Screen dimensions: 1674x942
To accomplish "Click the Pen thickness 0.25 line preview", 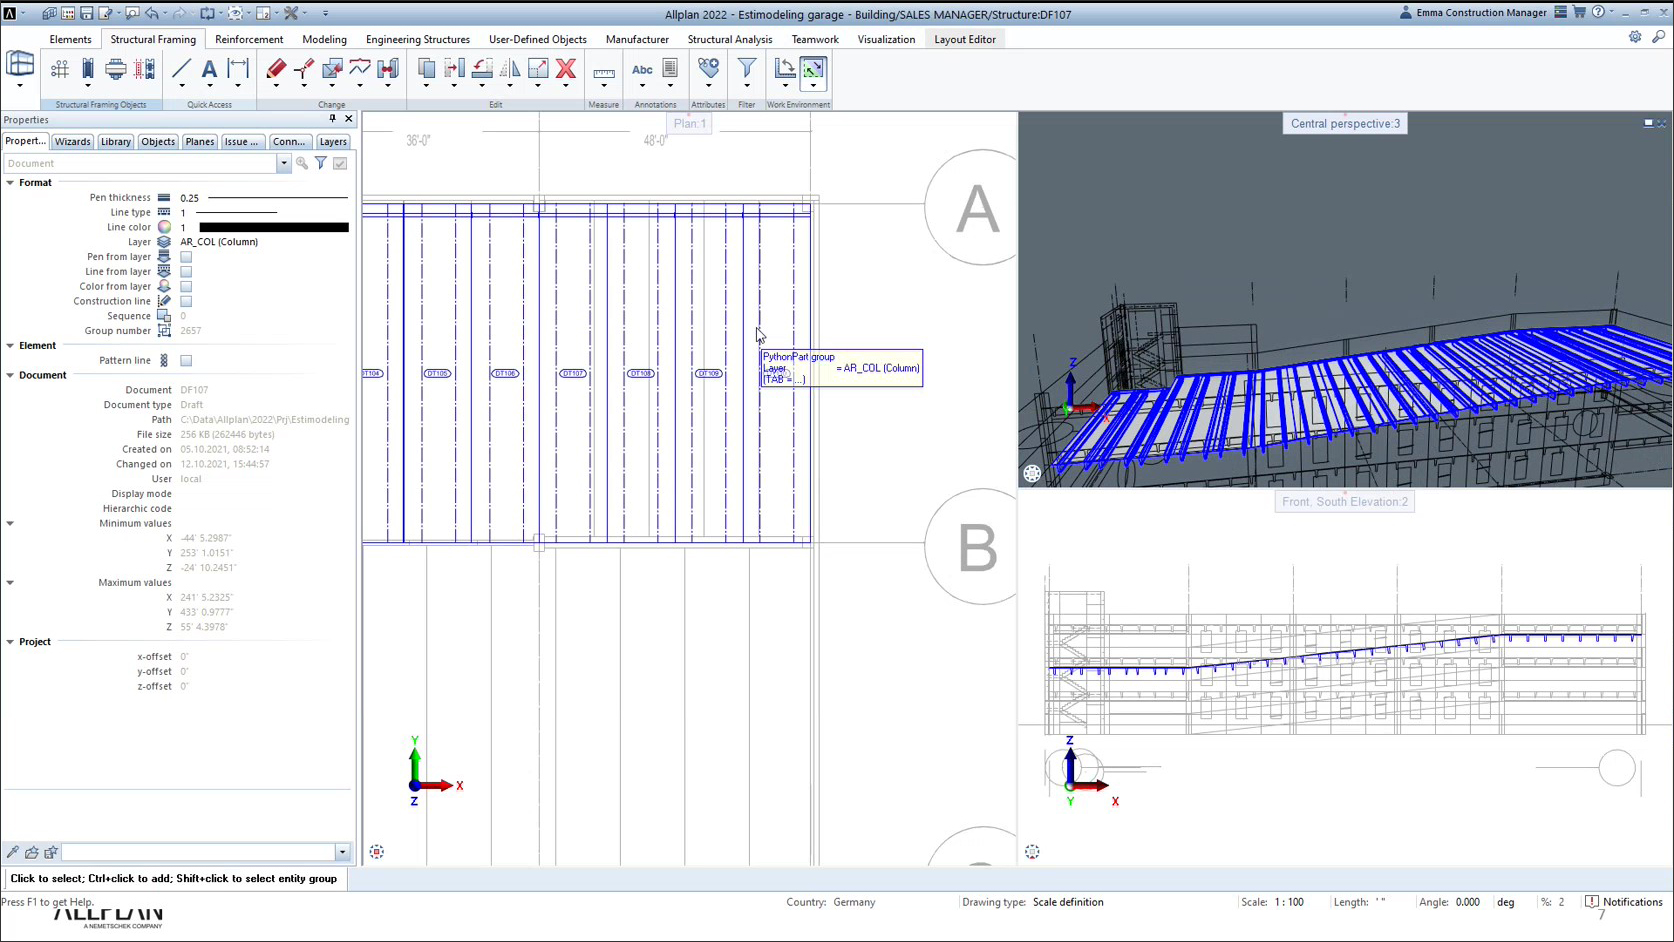I will tap(277, 198).
